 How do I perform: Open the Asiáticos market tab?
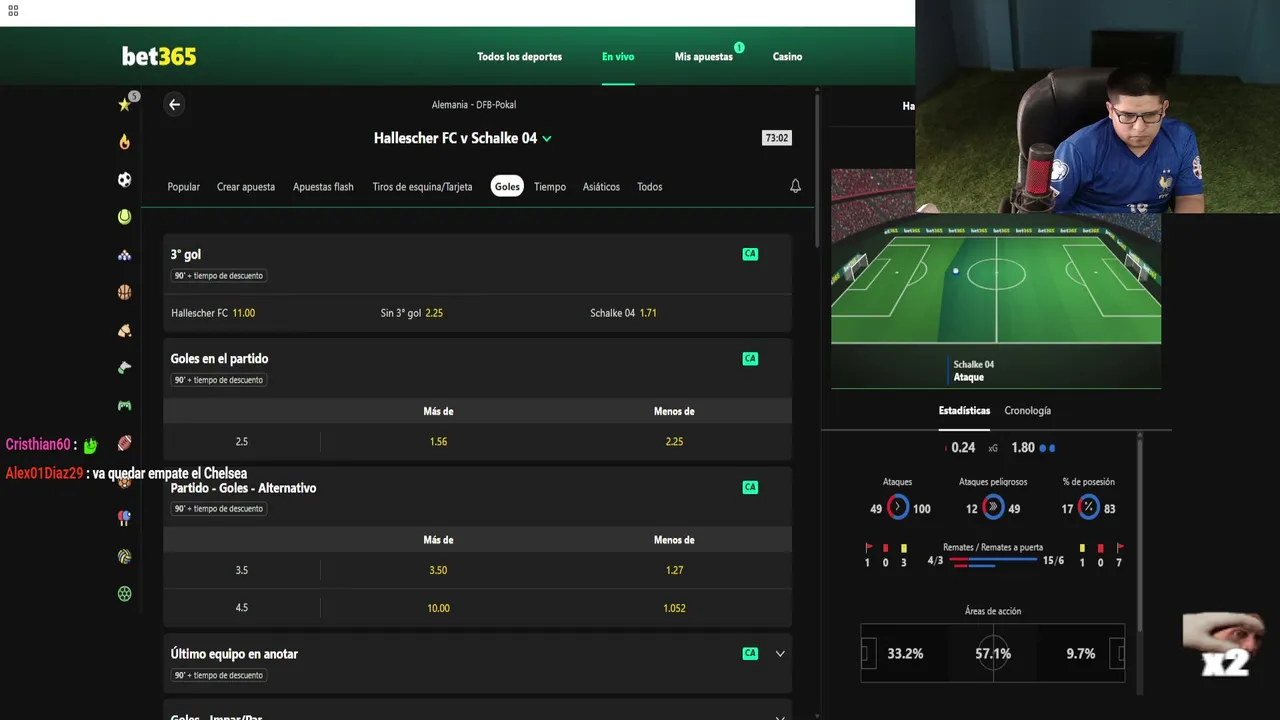(x=601, y=187)
